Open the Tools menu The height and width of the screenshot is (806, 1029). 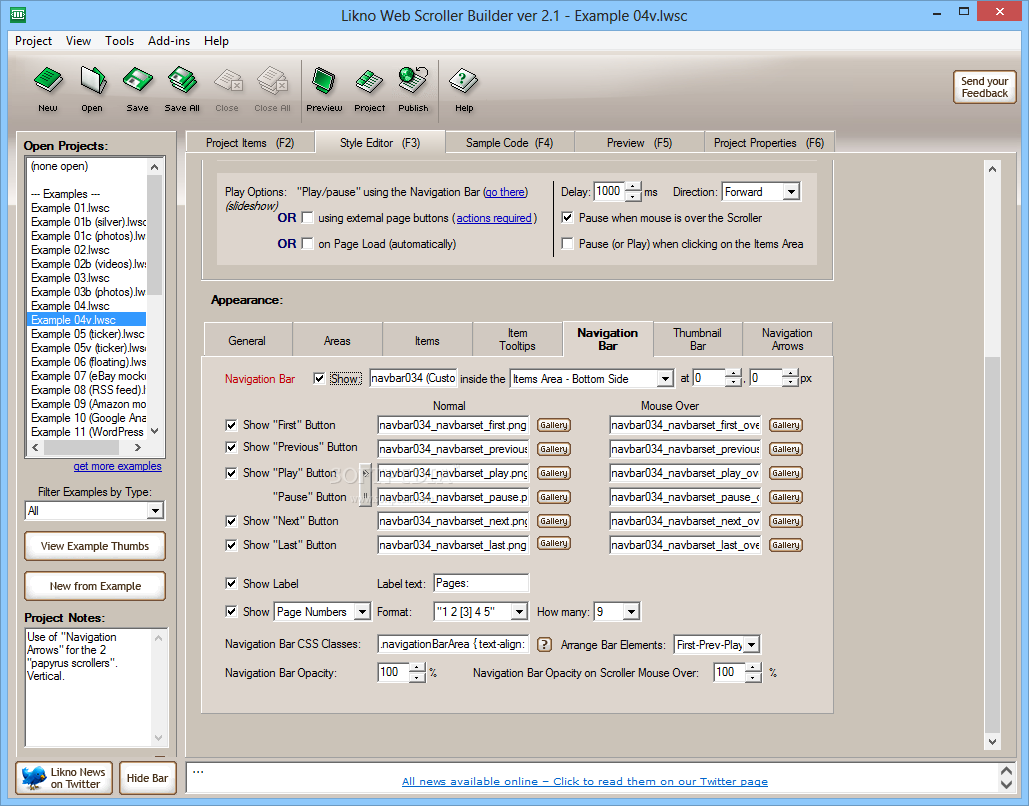119,41
